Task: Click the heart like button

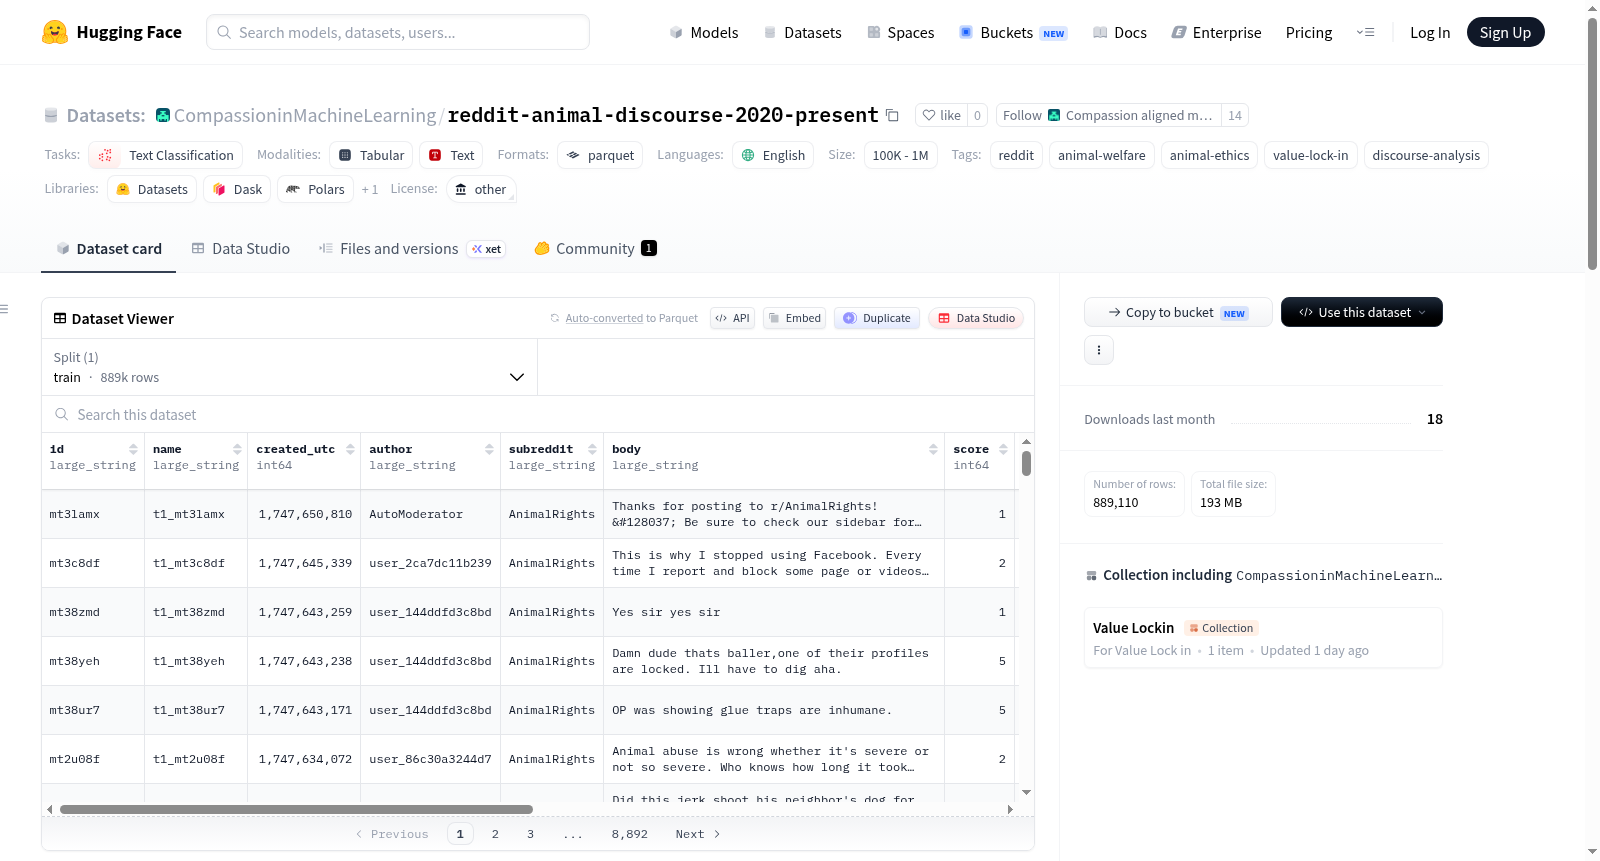Action: tap(941, 115)
